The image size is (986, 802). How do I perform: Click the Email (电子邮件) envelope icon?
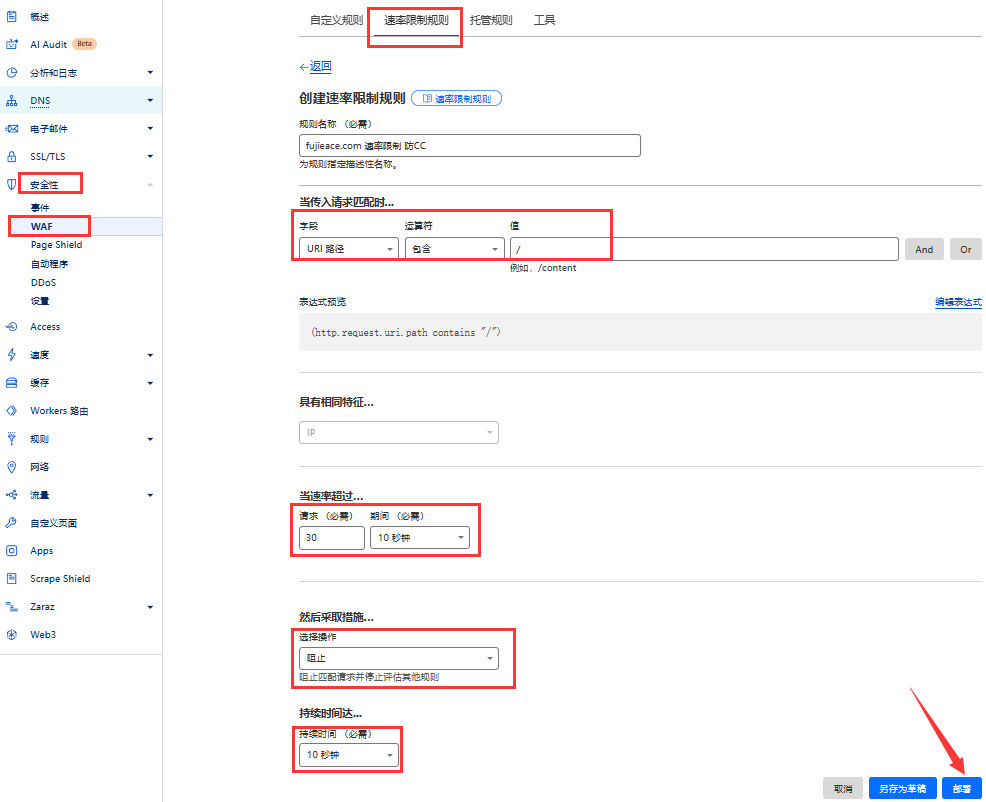(x=11, y=129)
